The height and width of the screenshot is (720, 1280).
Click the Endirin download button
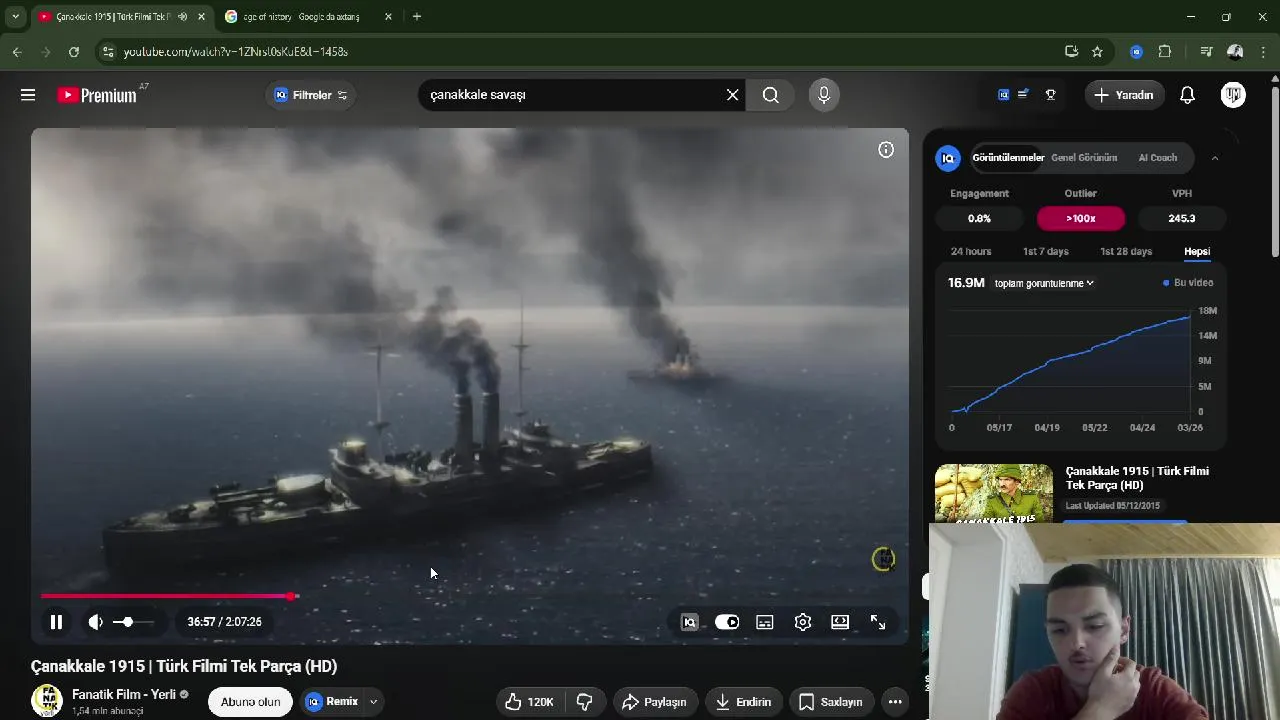(744, 702)
